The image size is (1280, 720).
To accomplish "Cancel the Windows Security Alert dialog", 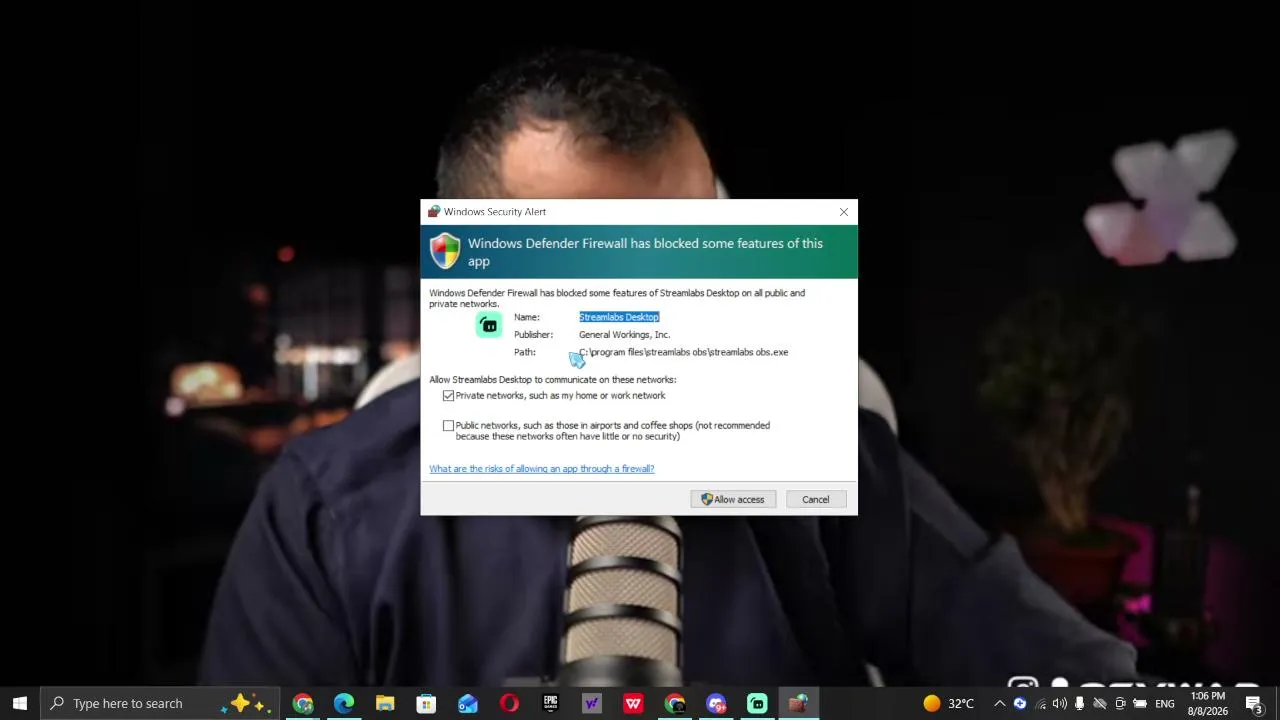I will click(x=815, y=499).
